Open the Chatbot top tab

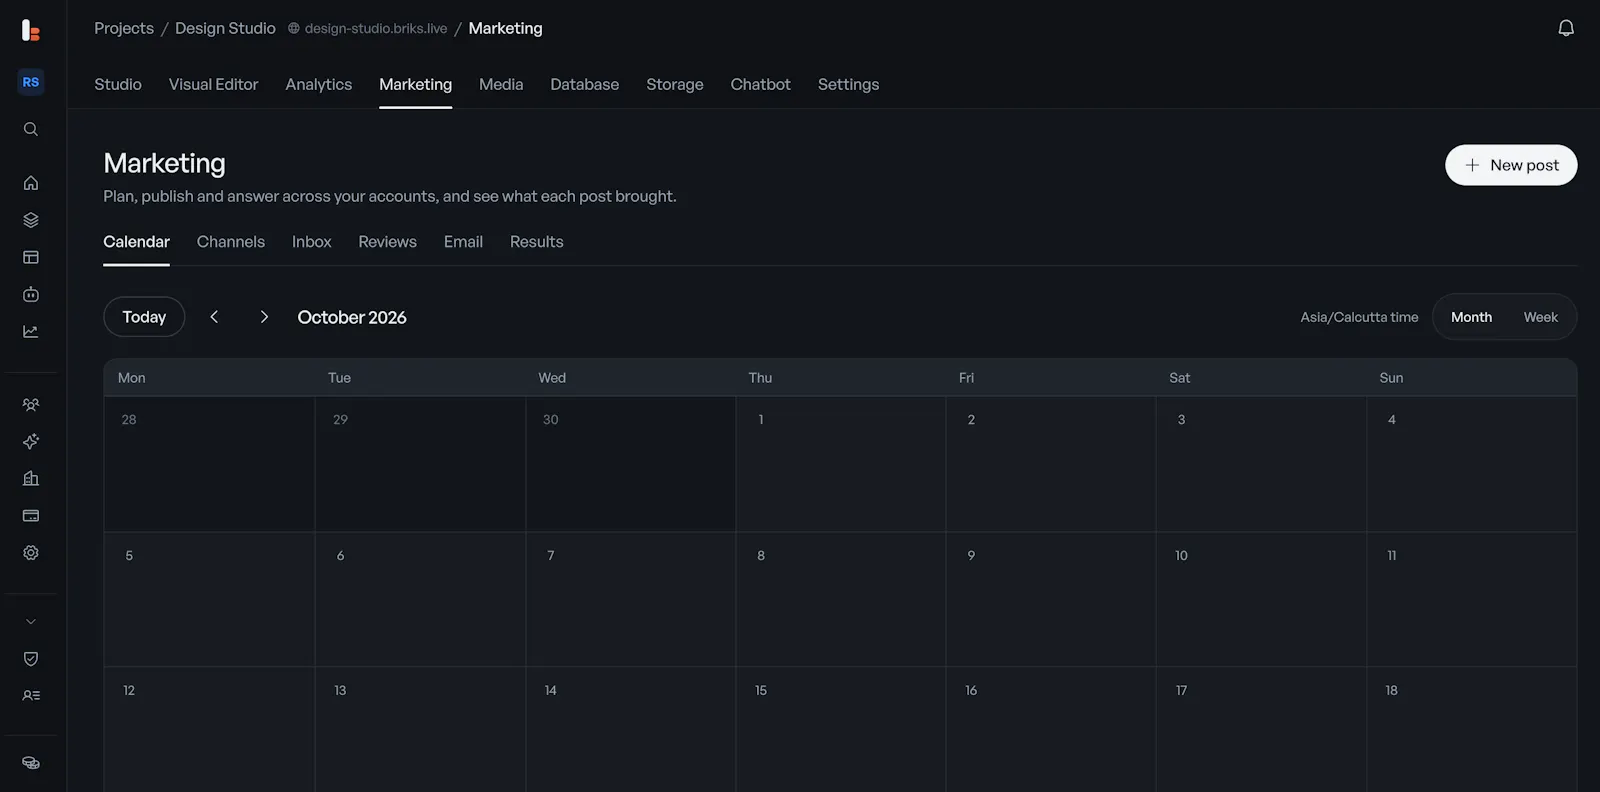(760, 84)
